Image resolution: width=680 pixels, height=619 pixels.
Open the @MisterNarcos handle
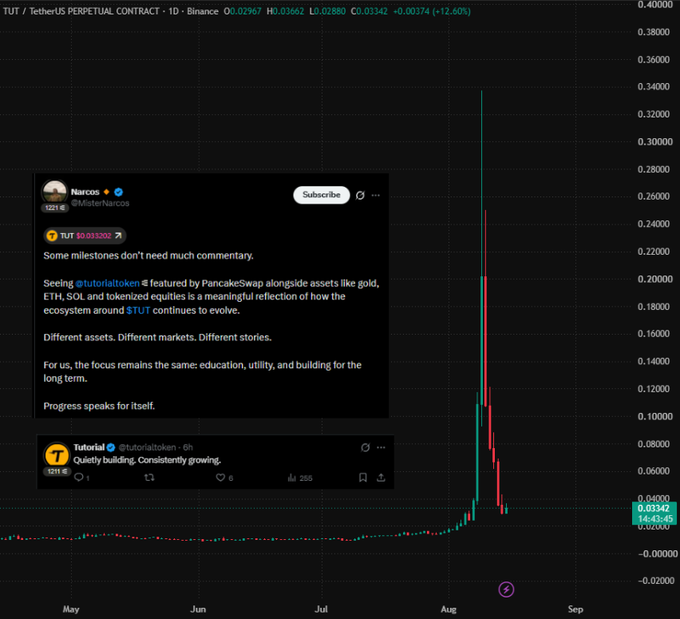100,203
